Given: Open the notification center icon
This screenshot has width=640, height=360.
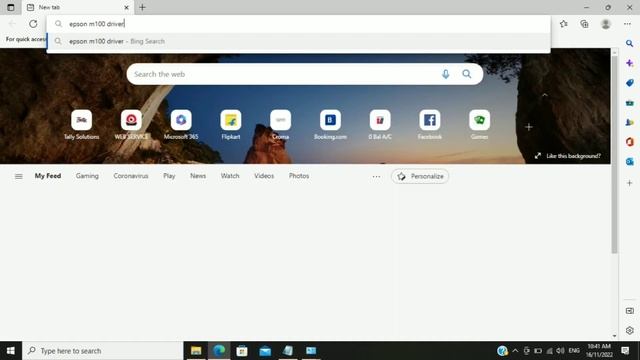Looking at the screenshot, I should pyautogui.click(x=625, y=351).
